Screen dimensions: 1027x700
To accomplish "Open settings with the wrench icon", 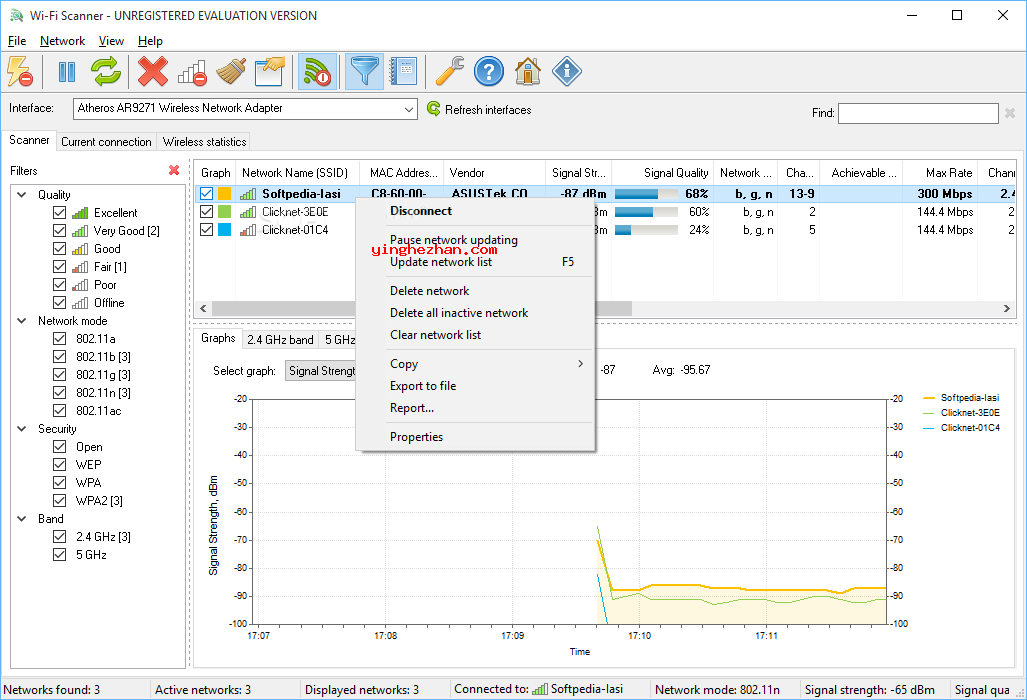I will click(x=449, y=71).
